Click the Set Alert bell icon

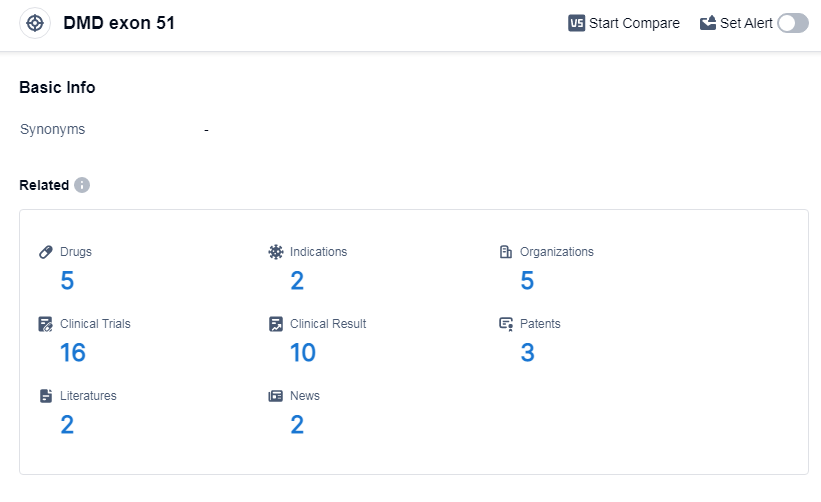(x=708, y=23)
